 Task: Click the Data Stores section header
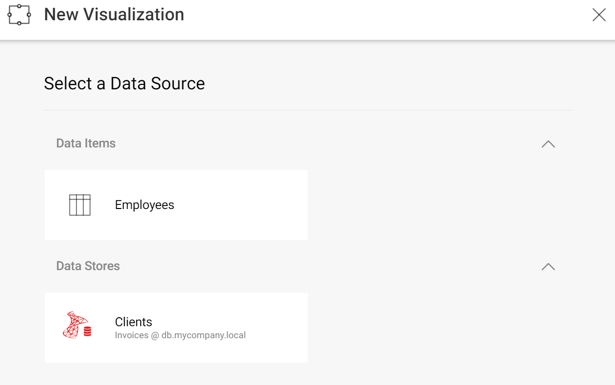(88, 266)
